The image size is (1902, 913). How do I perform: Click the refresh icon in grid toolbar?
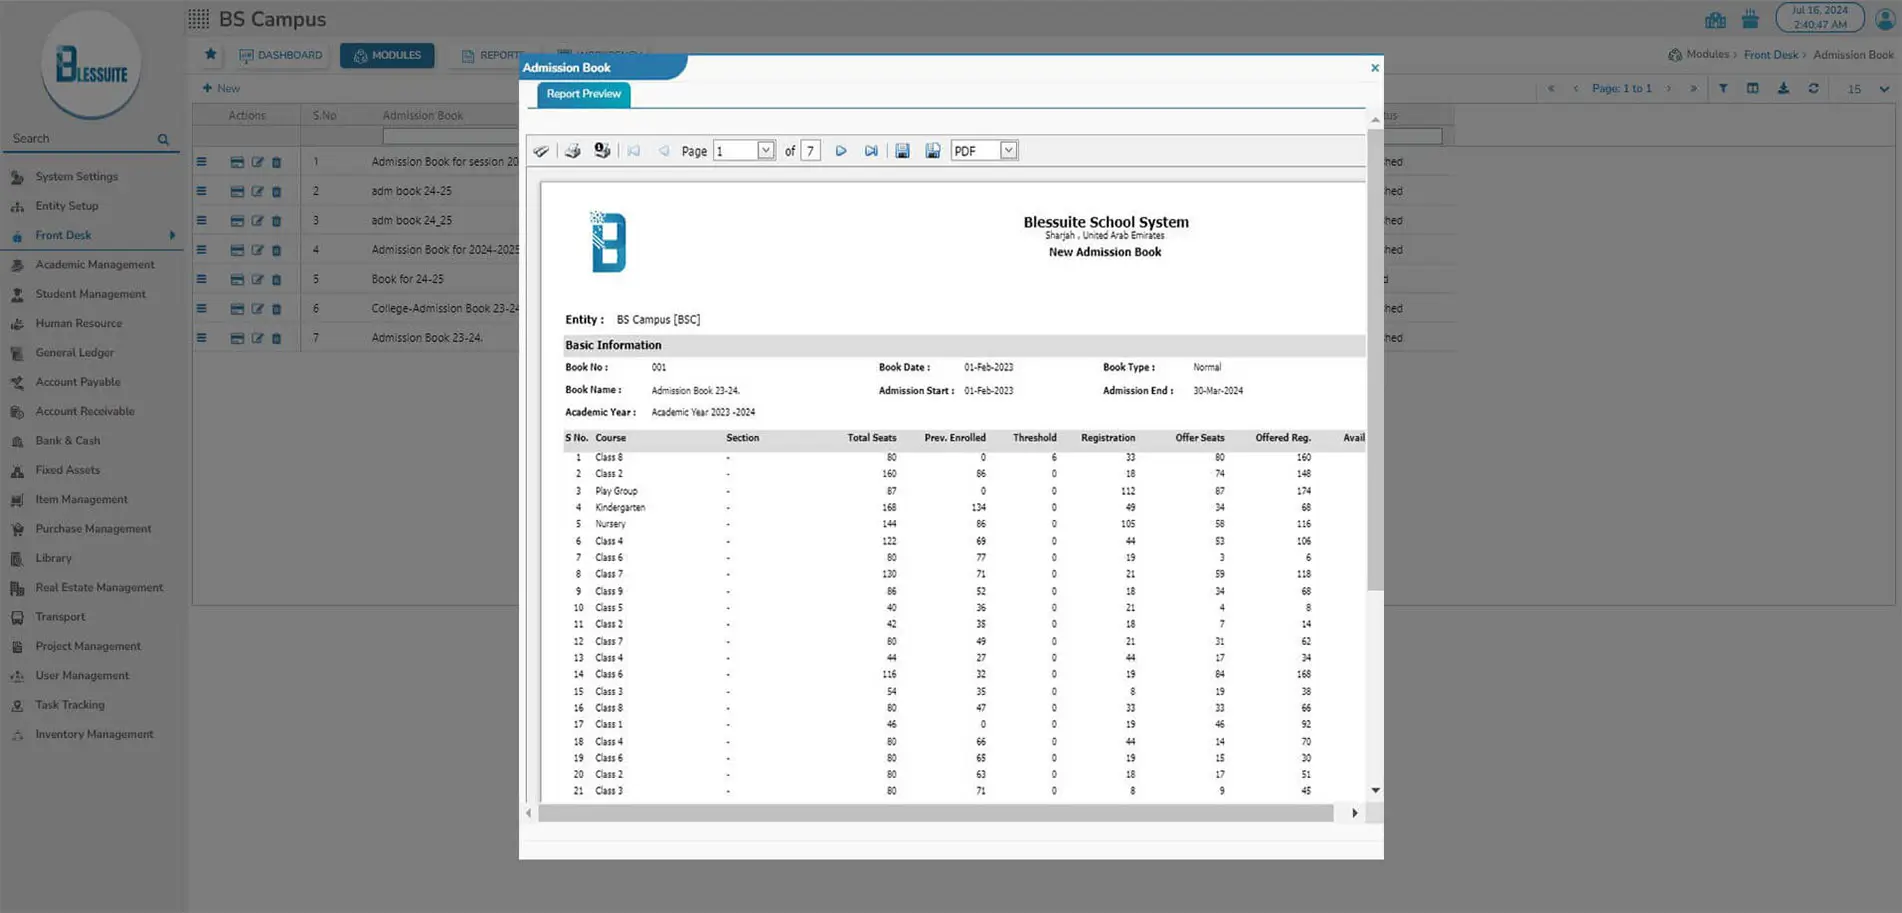tap(1813, 89)
